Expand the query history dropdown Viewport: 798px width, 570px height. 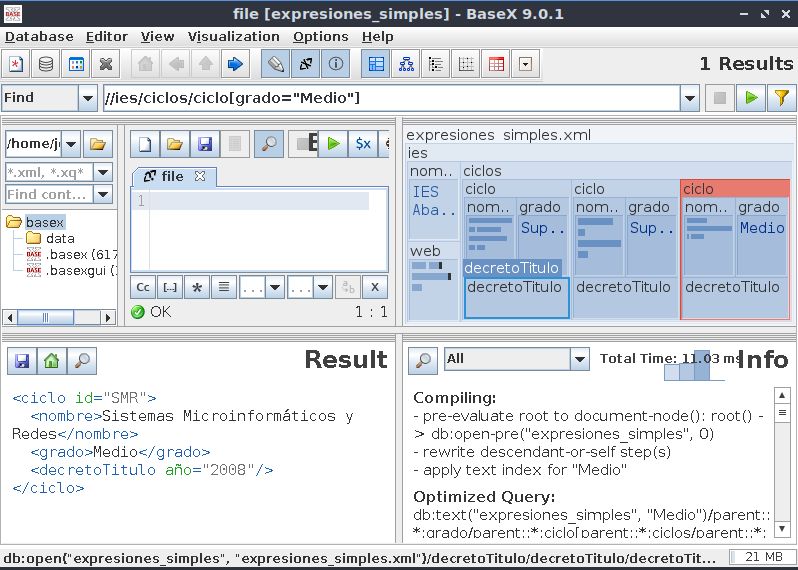(x=689, y=98)
